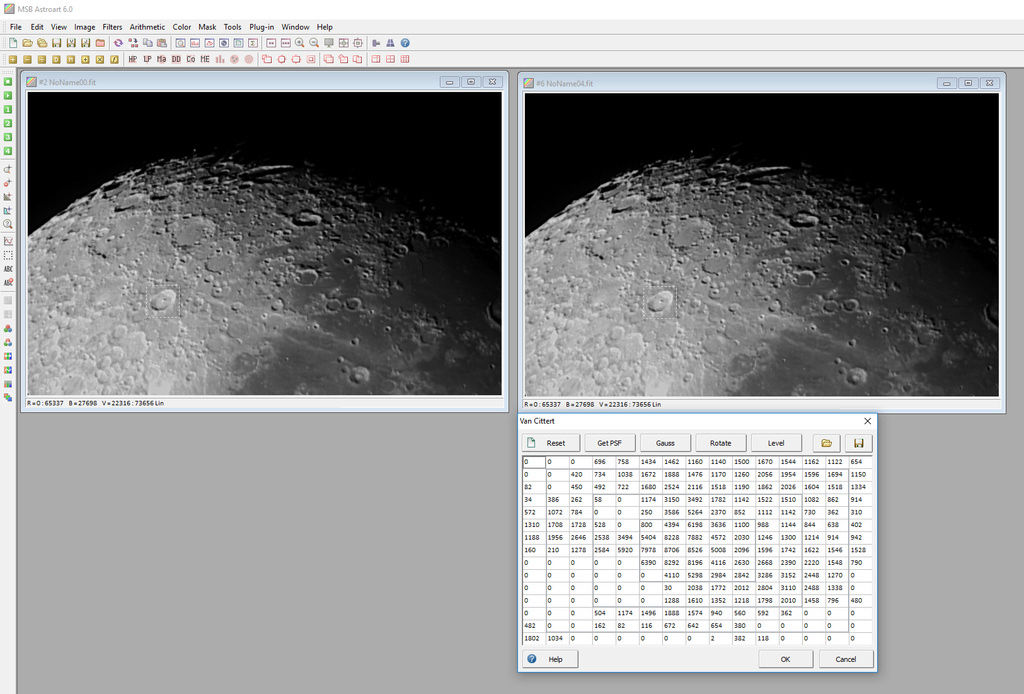Image resolution: width=1024 pixels, height=694 pixels.
Task: Click the open file folder icon in main toolbar
Action: pyautogui.click(x=27, y=43)
